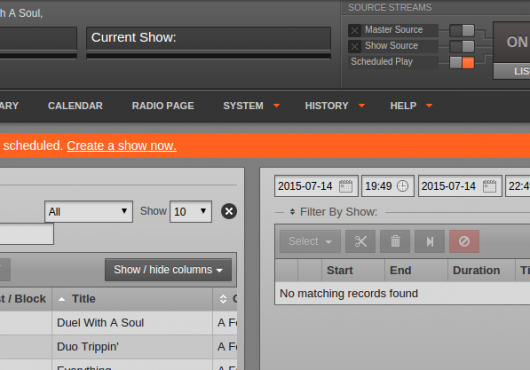Toggle the Scheduled Play switch
This screenshot has width=530, height=370.
462,62
